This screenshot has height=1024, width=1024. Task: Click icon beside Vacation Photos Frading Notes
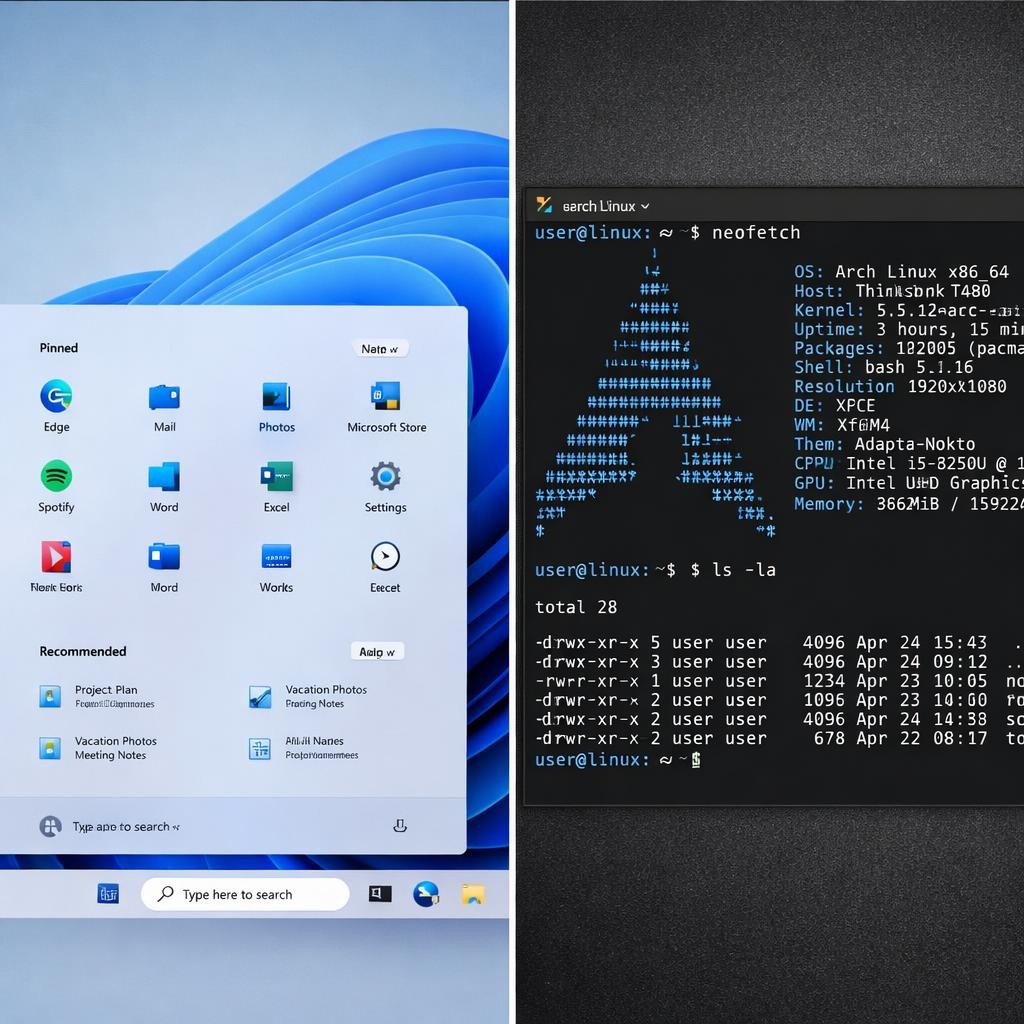[x=260, y=696]
